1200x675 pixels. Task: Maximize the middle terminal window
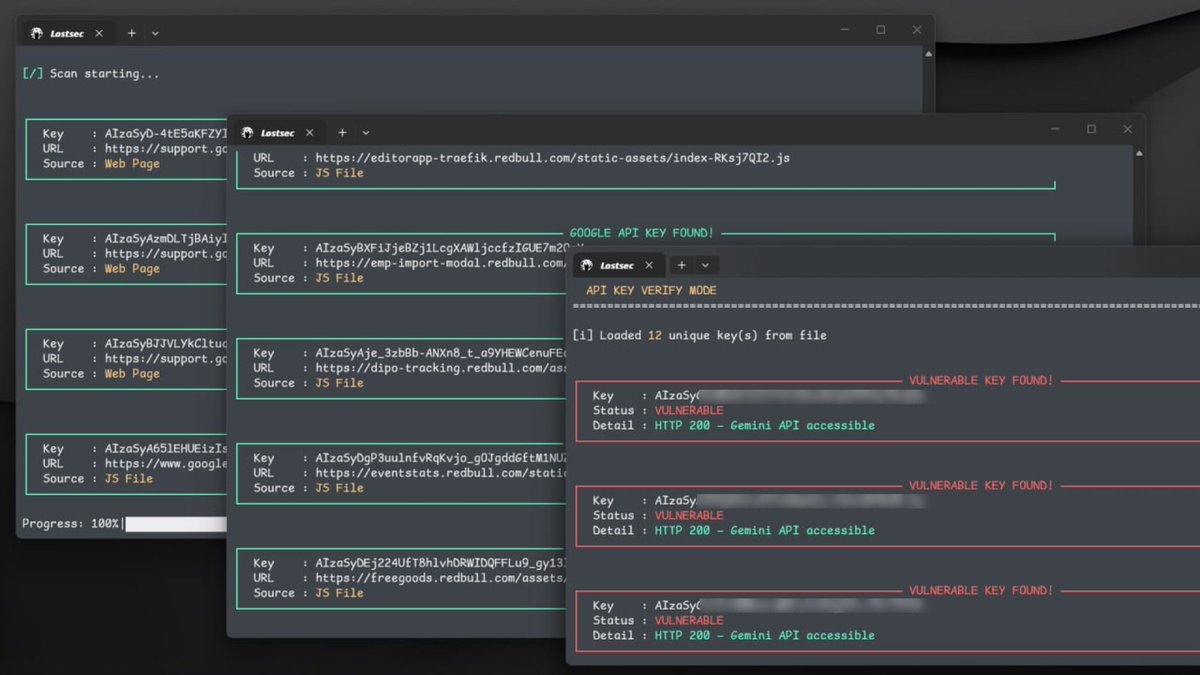[x=1092, y=129]
